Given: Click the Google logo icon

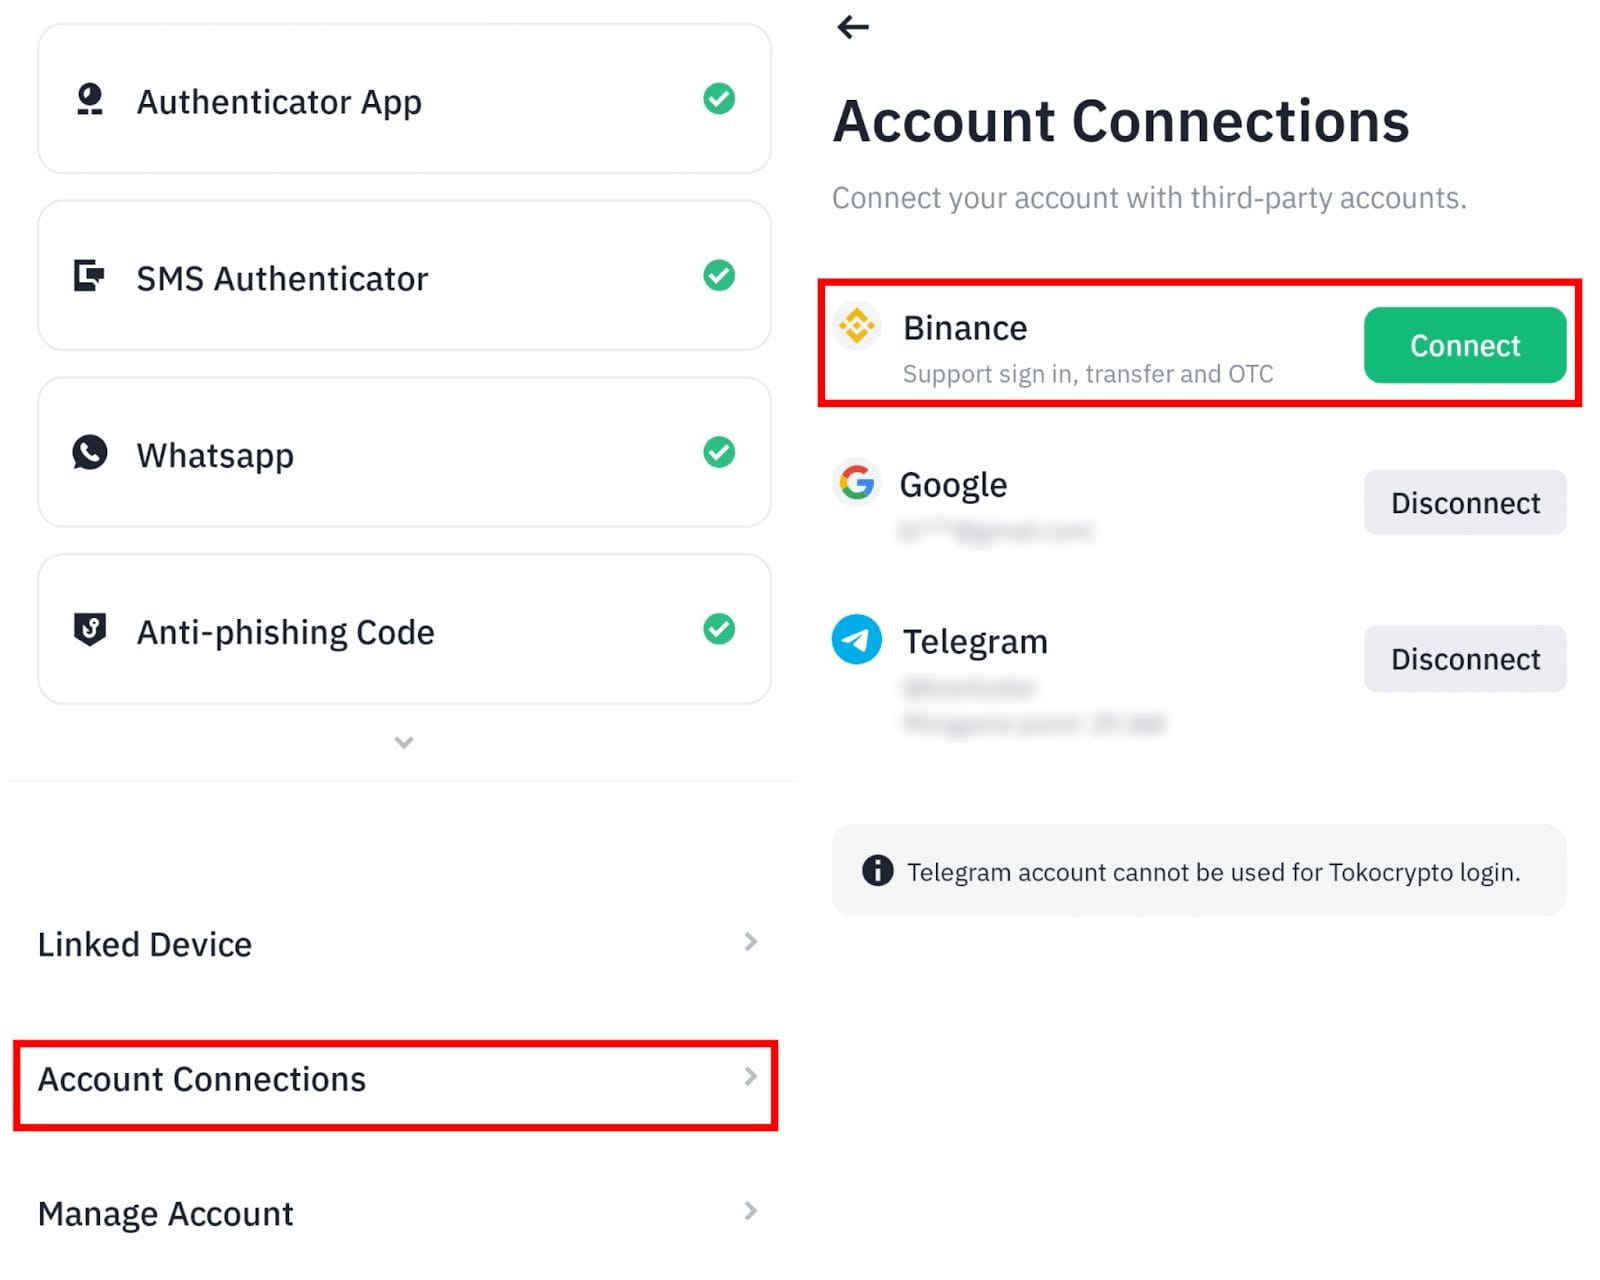Looking at the screenshot, I should (x=857, y=483).
